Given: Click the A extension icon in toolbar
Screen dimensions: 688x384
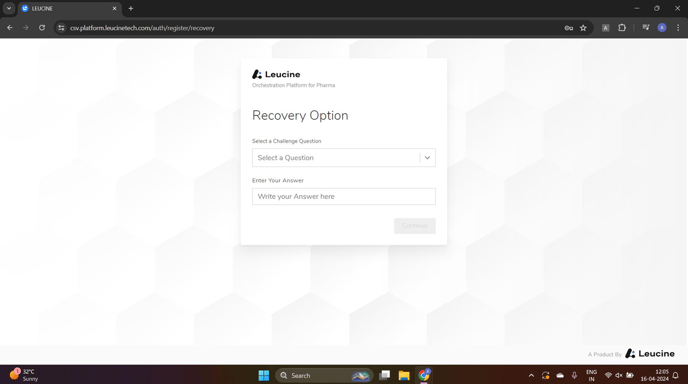Looking at the screenshot, I should [606, 28].
